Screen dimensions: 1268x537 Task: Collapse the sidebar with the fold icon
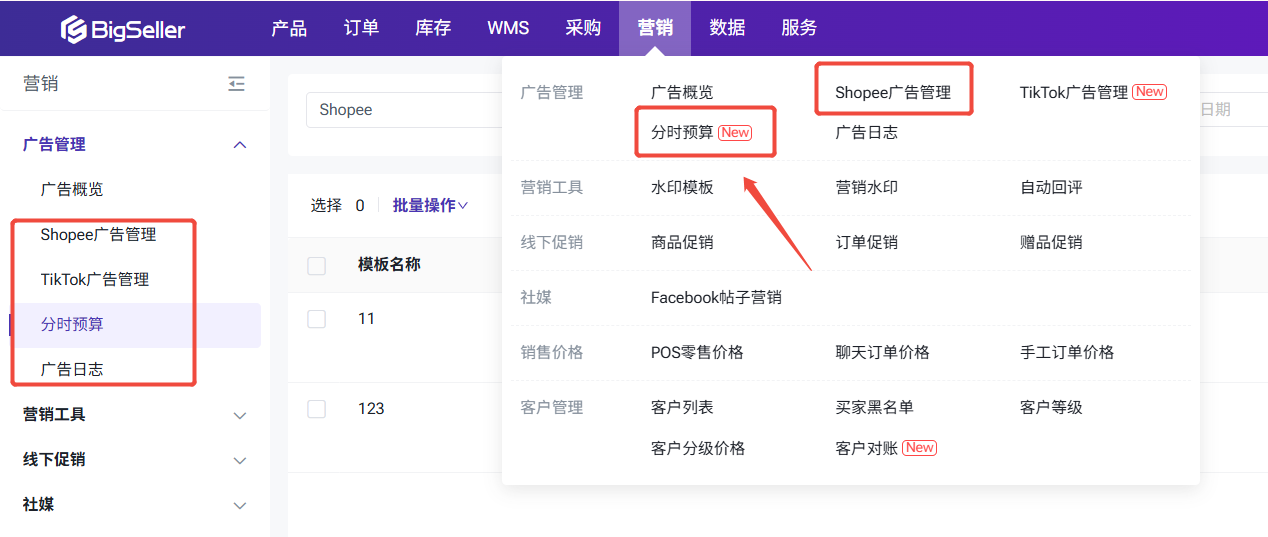click(236, 84)
